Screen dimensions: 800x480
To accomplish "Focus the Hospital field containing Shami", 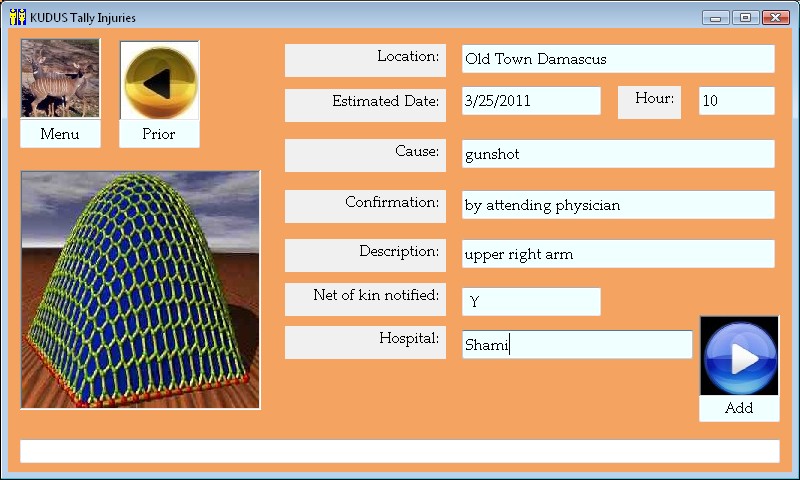I will tap(577, 344).
